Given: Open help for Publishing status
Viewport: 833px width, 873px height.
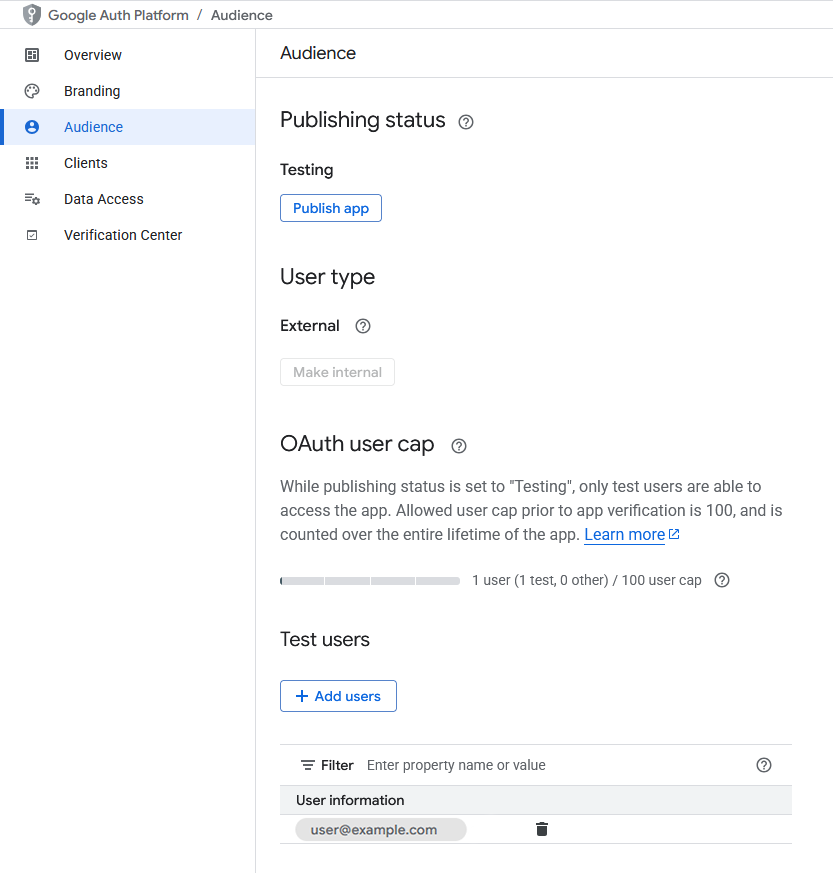Looking at the screenshot, I should tap(466, 122).
